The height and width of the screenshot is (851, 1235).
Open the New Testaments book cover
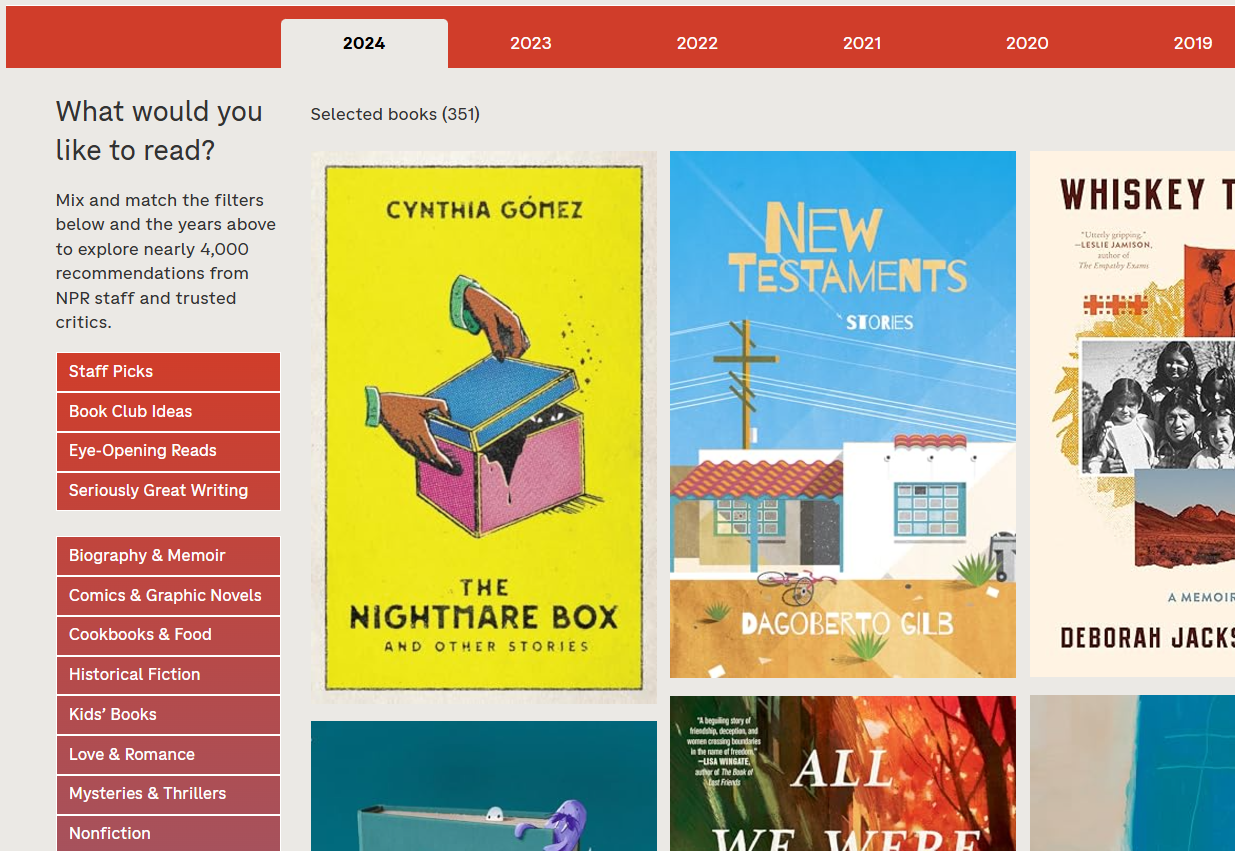coord(843,414)
